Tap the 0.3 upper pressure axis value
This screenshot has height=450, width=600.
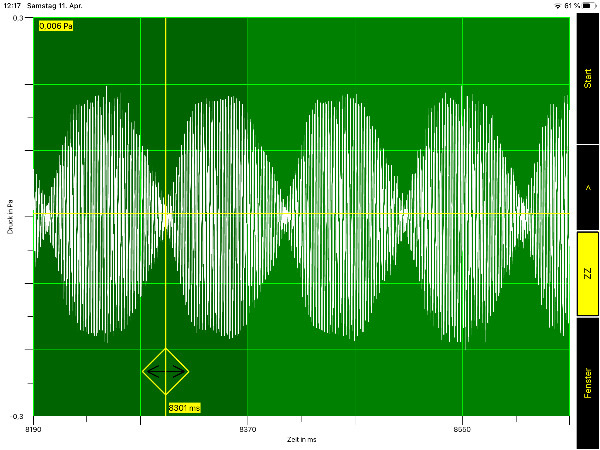19,18
